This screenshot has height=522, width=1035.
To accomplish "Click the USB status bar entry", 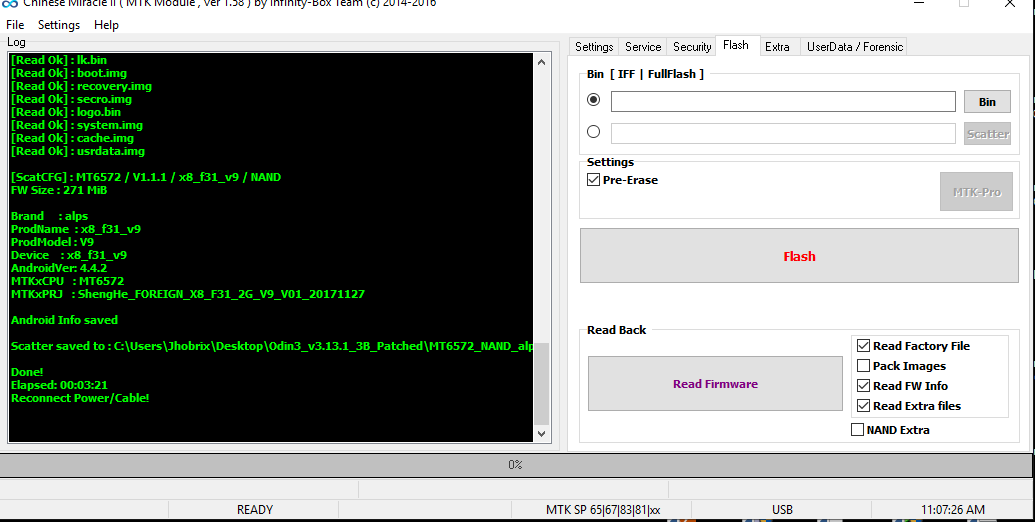I will pyautogui.click(x=782, y=509).
